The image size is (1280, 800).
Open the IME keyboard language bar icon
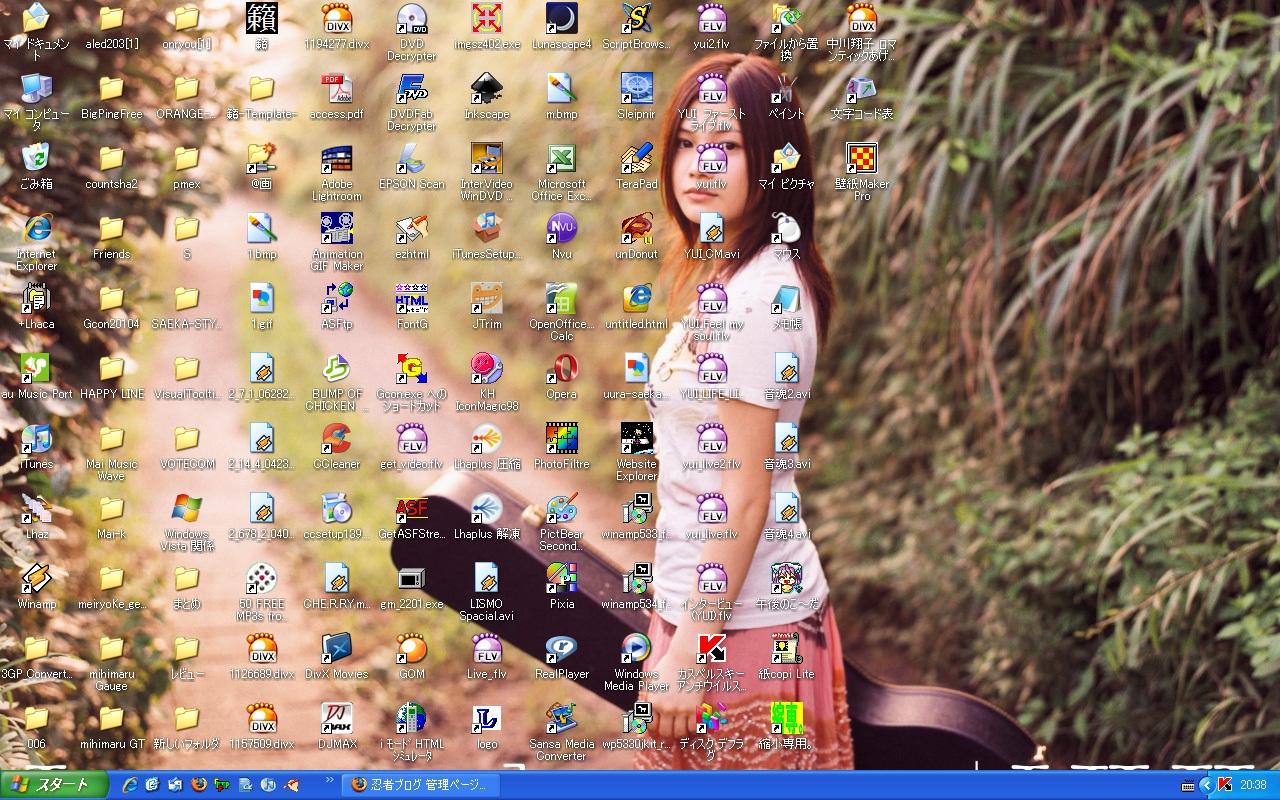pos(1188,785)
